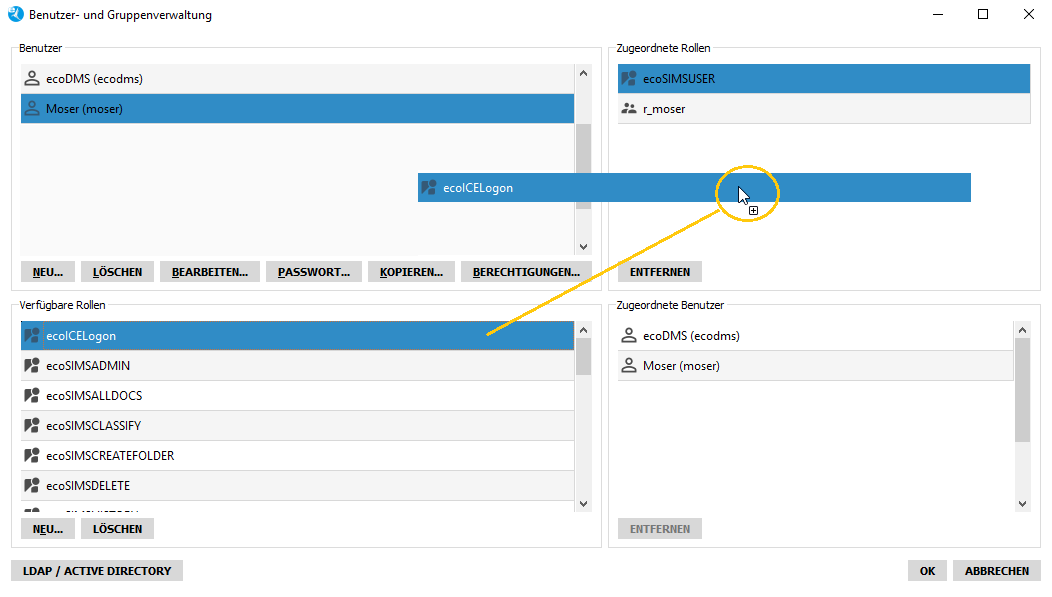Click the user icon beside ecoDMS in Benutzer list
Screen dimensions: 1052x597
coord(32,78)
